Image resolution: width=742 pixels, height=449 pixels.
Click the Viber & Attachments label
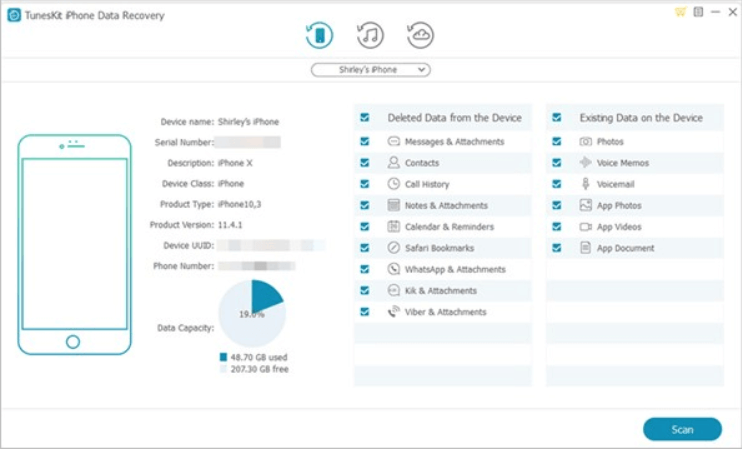click(x=445, y=312)
